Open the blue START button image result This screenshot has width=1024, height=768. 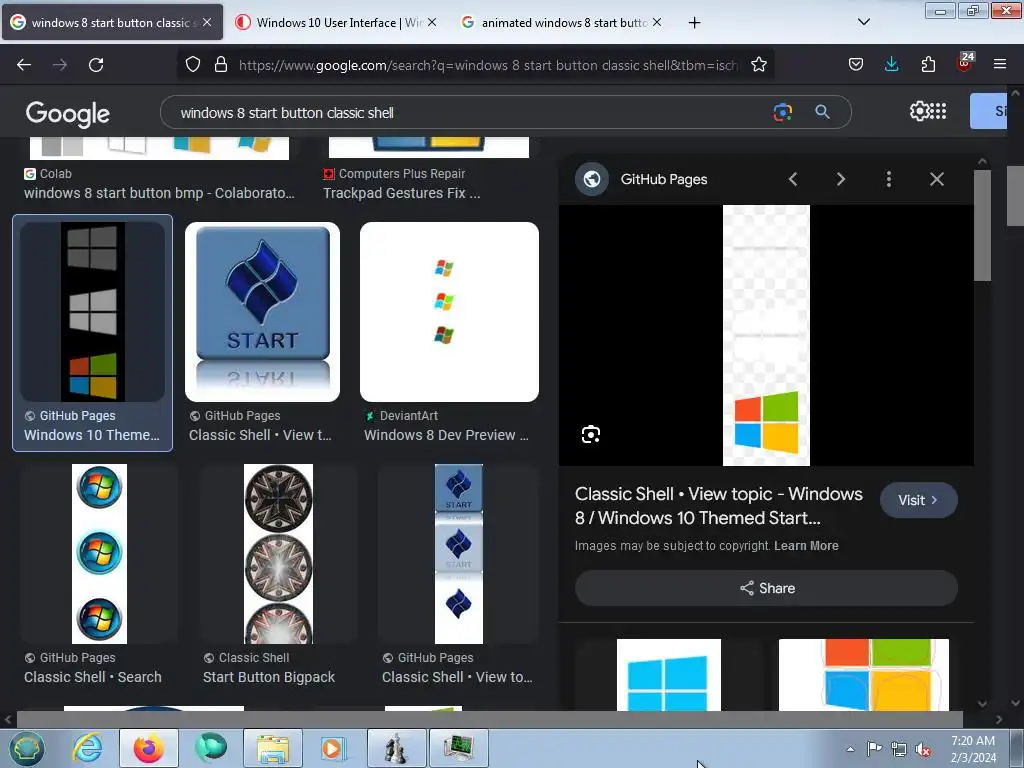pos(262,312)
